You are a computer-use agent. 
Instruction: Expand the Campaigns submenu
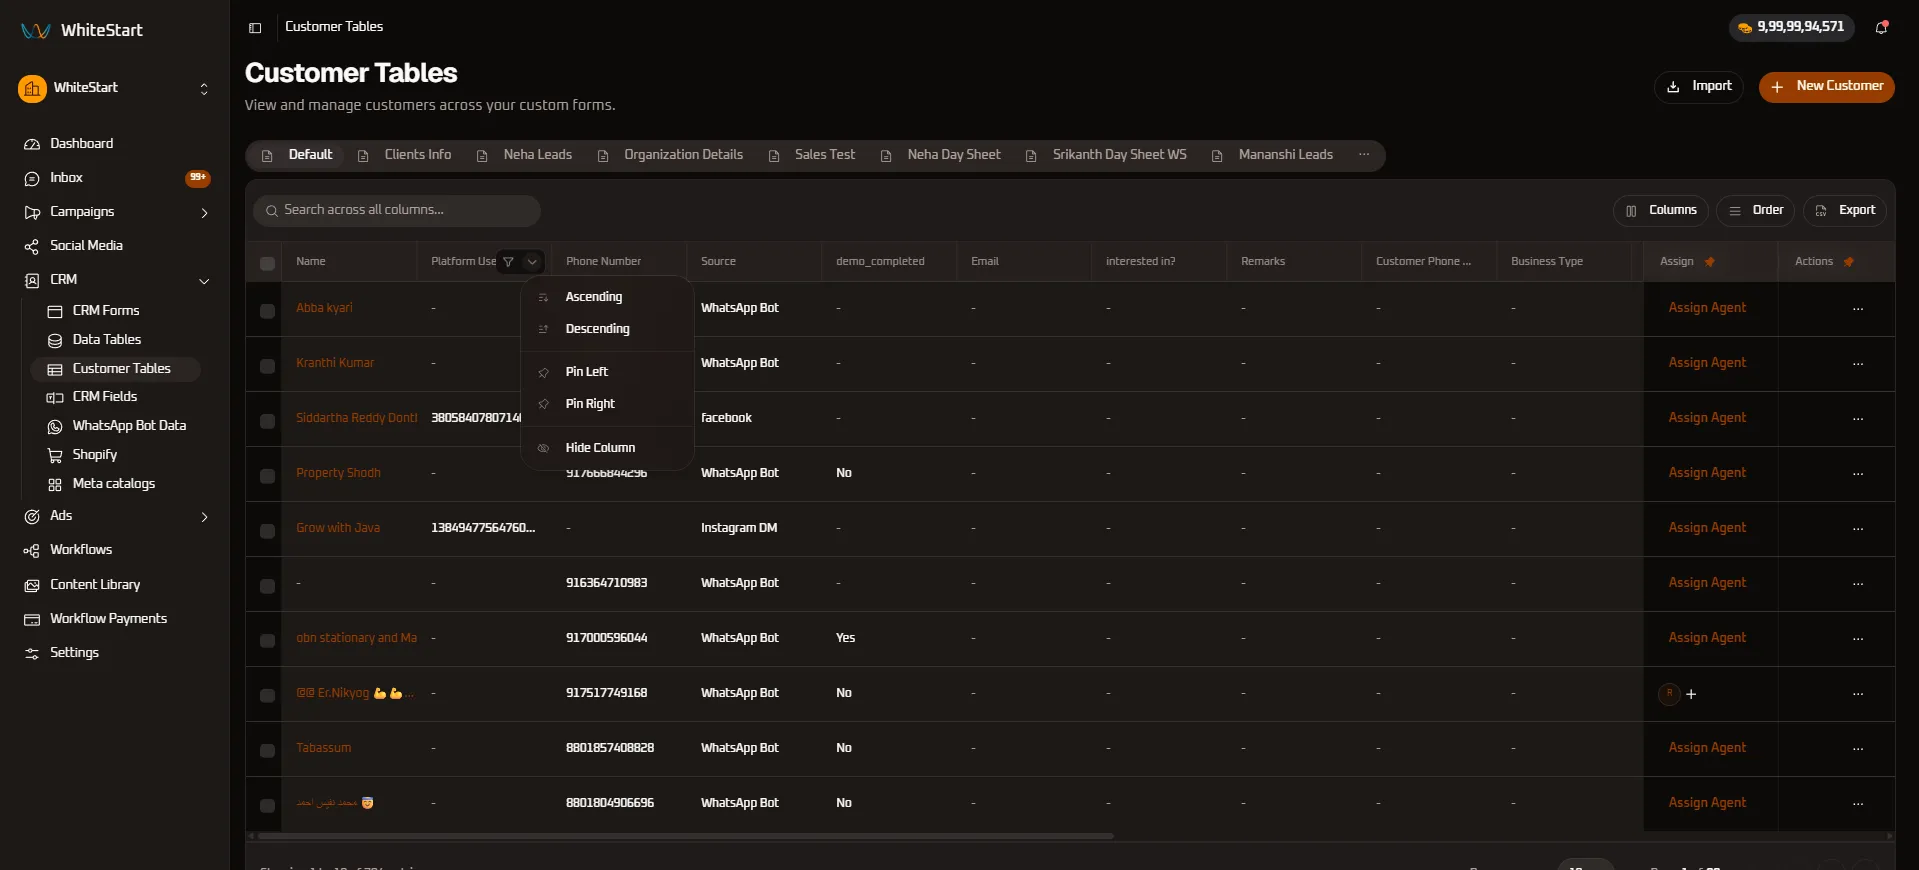coord(204,213)
